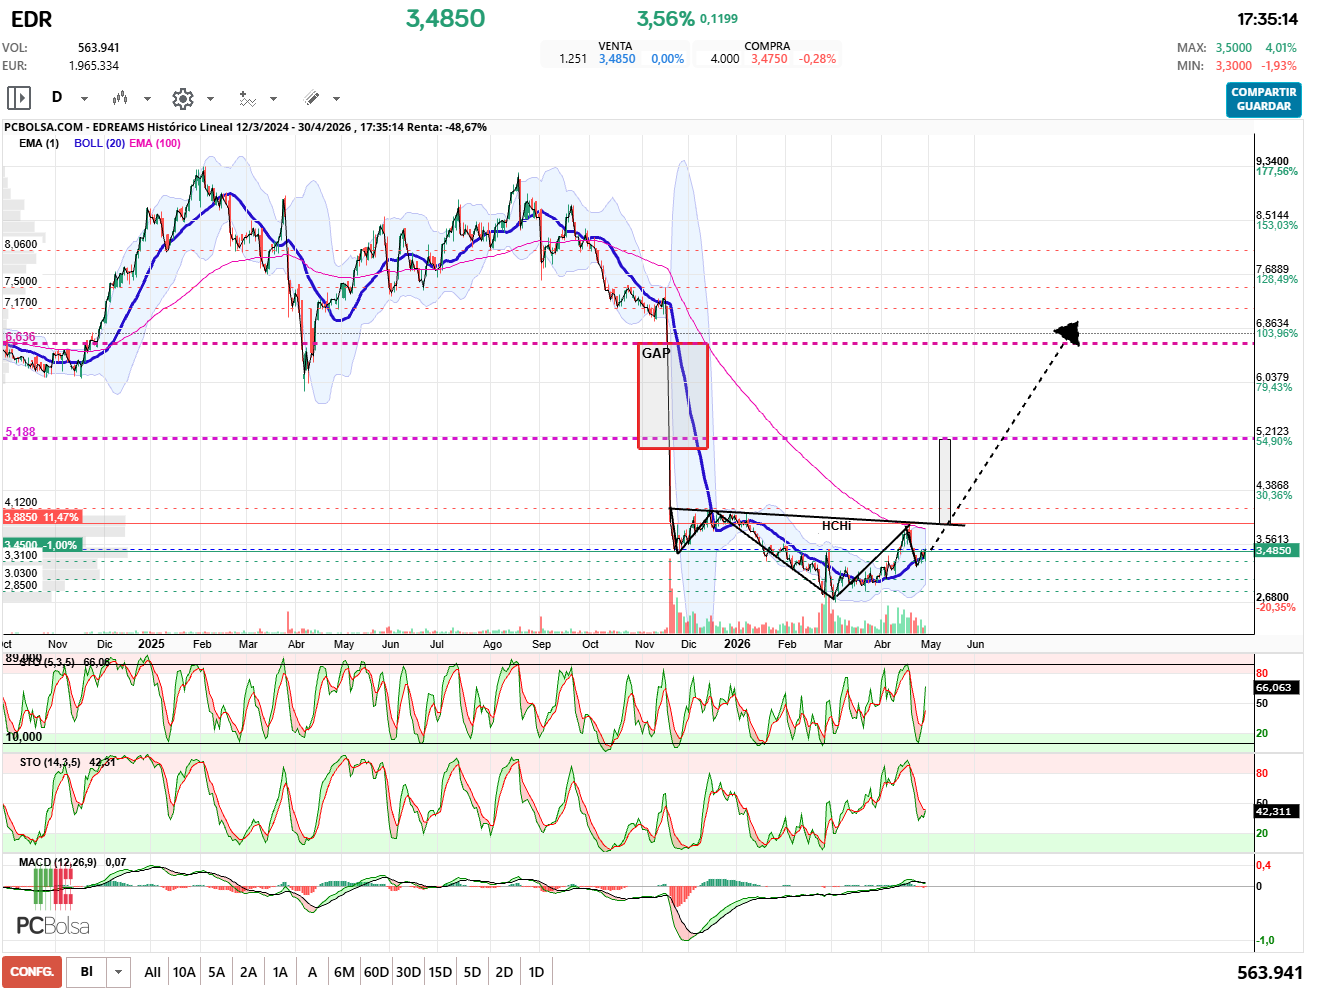Image resolution: width=1317 pixels, height=993 pixels.
Task: Click the VOL value 563.941 in header
Action: (x=99, y=48)
